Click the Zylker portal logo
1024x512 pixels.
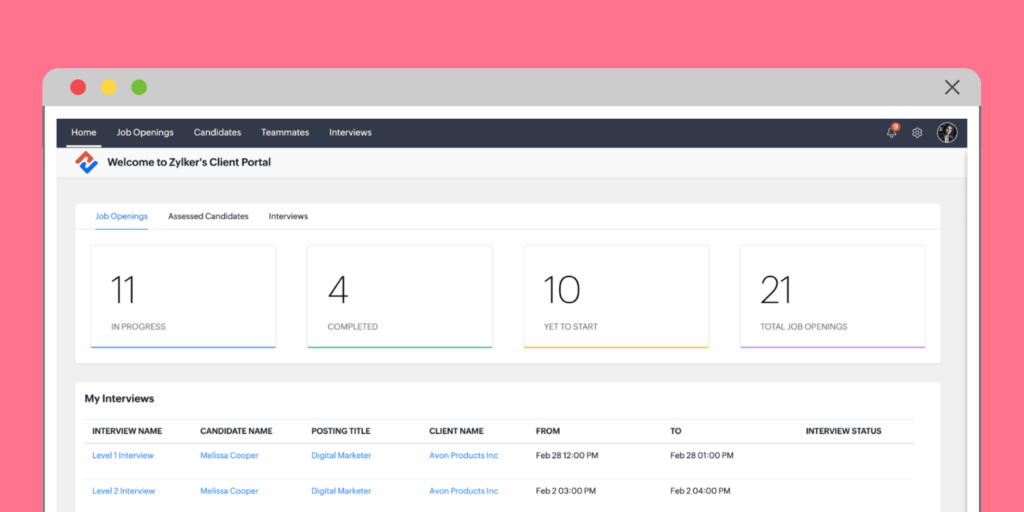click(87, 162)
